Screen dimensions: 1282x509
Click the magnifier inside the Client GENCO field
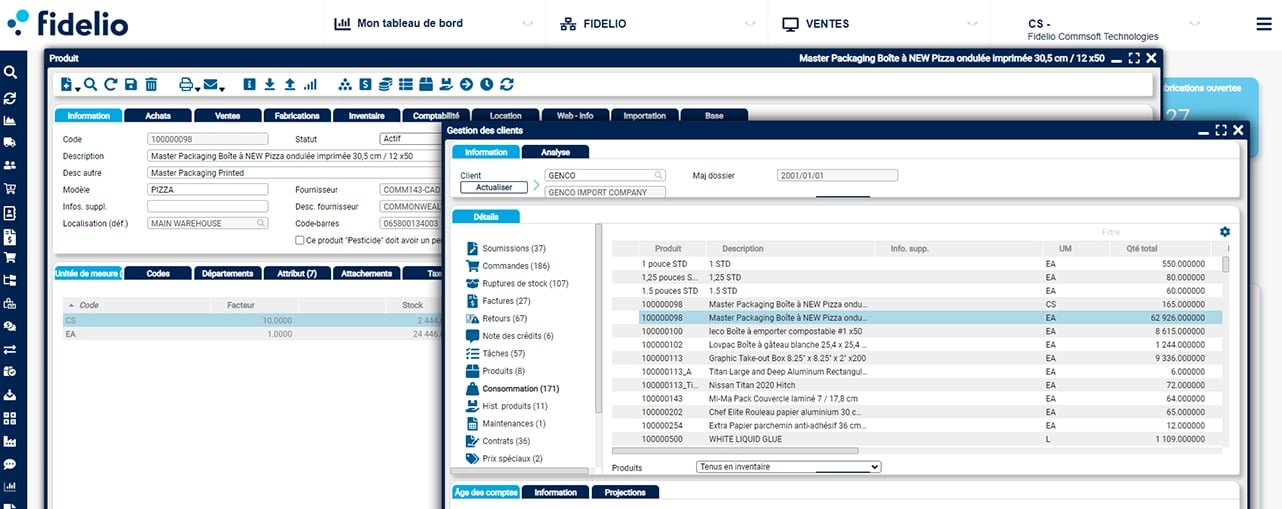coord(658,175)
